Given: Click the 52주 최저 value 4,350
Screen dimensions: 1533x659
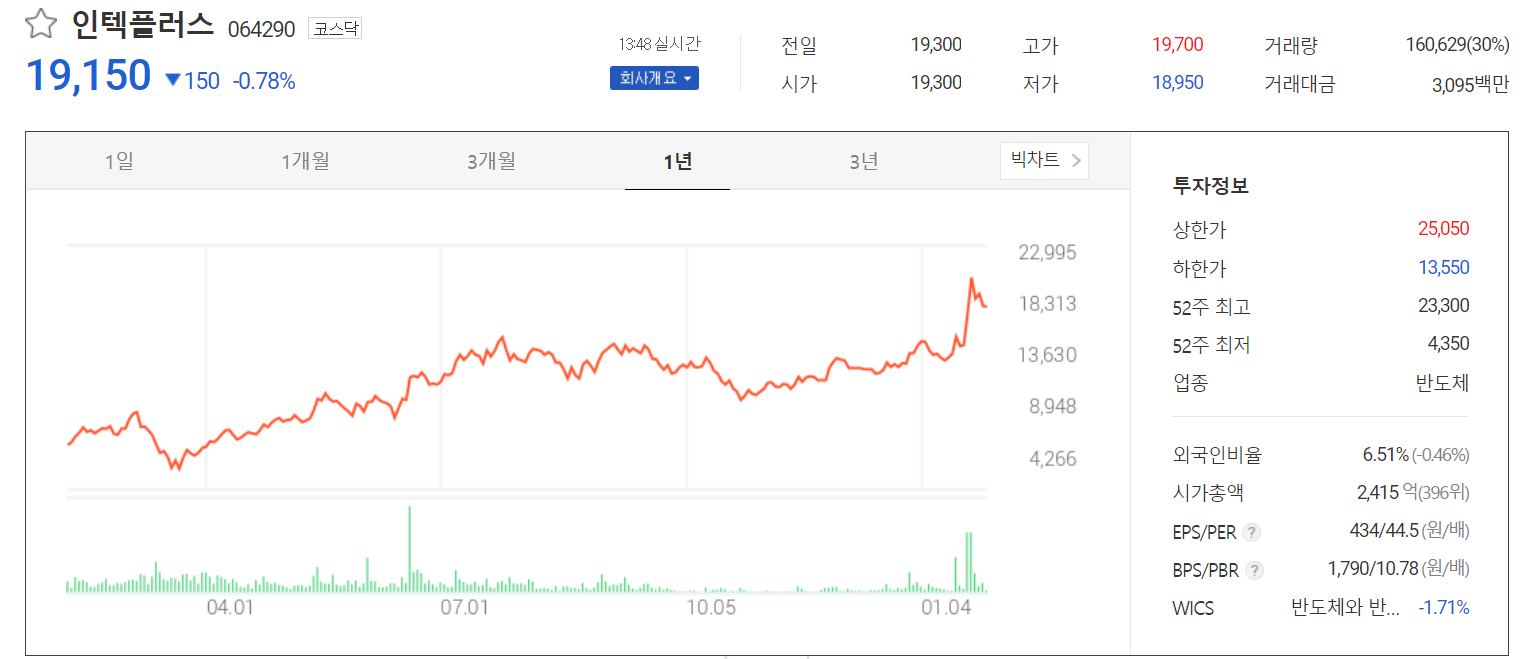Looking at the screenshot, I should pos(1448,344).
